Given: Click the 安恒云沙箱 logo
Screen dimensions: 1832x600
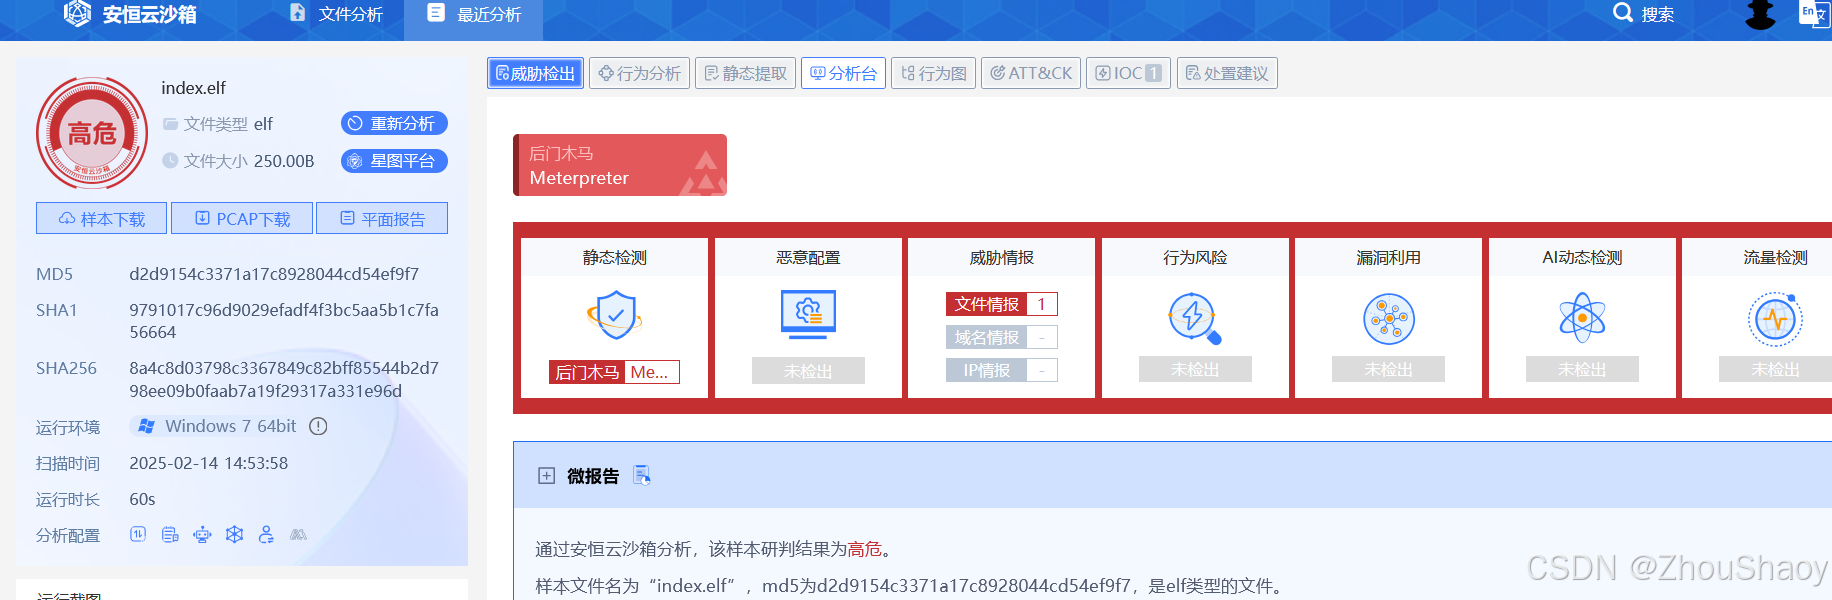Looking at the screenshot, I should pyautogui.click(x=130, y=14).
